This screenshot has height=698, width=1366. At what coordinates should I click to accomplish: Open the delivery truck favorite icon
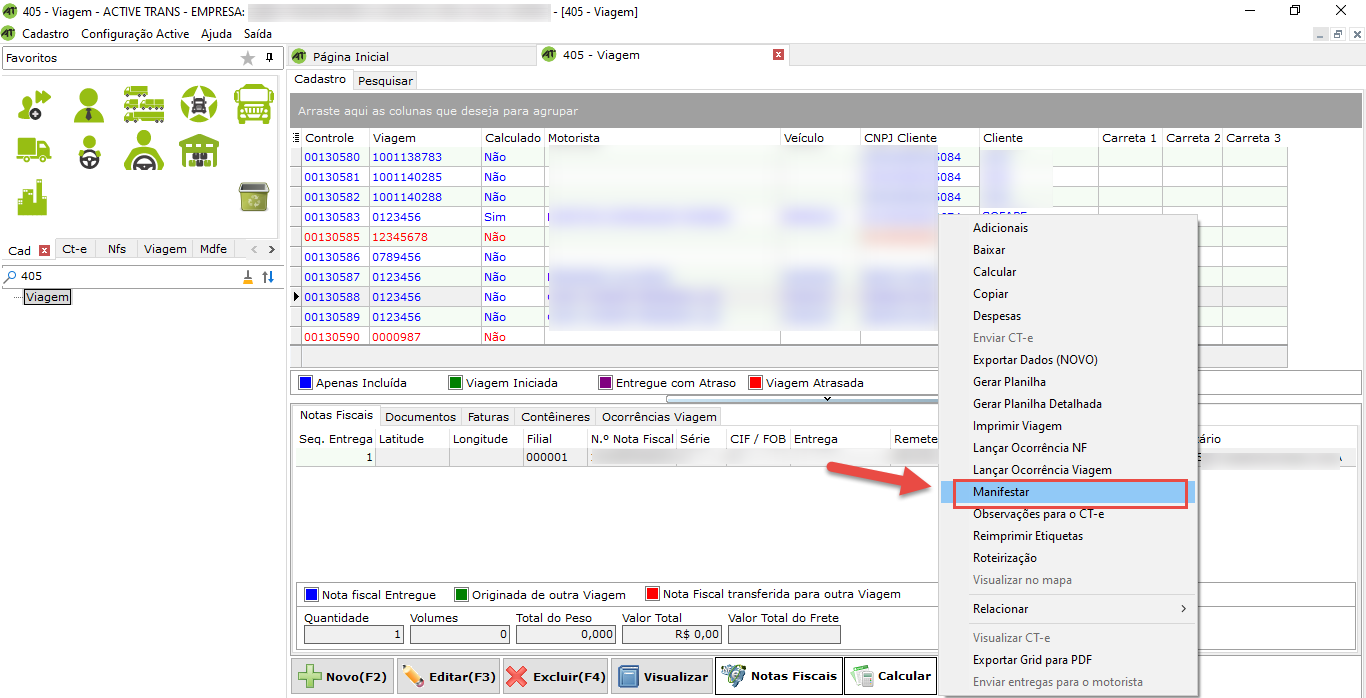[33, 150]
